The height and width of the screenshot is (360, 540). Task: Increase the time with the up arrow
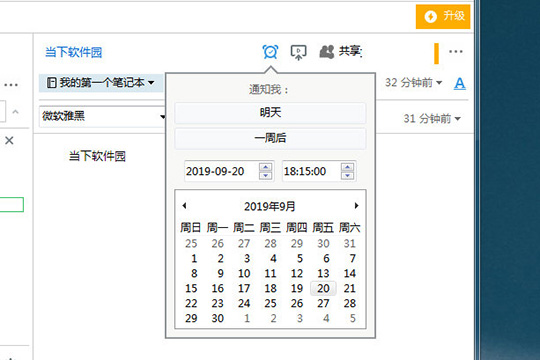(x=347, y=167)
